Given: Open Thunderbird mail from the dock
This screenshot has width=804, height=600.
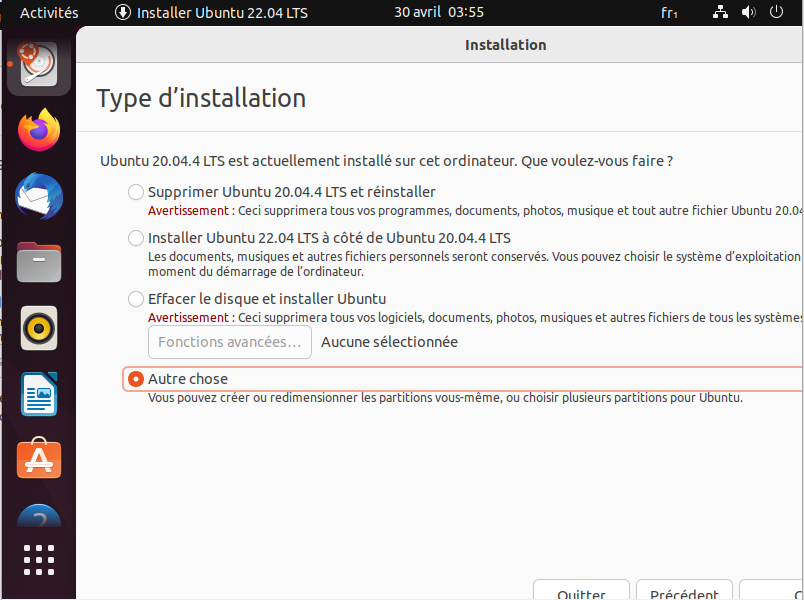Looking at the screenshot, I should click(x=39, y=196).
